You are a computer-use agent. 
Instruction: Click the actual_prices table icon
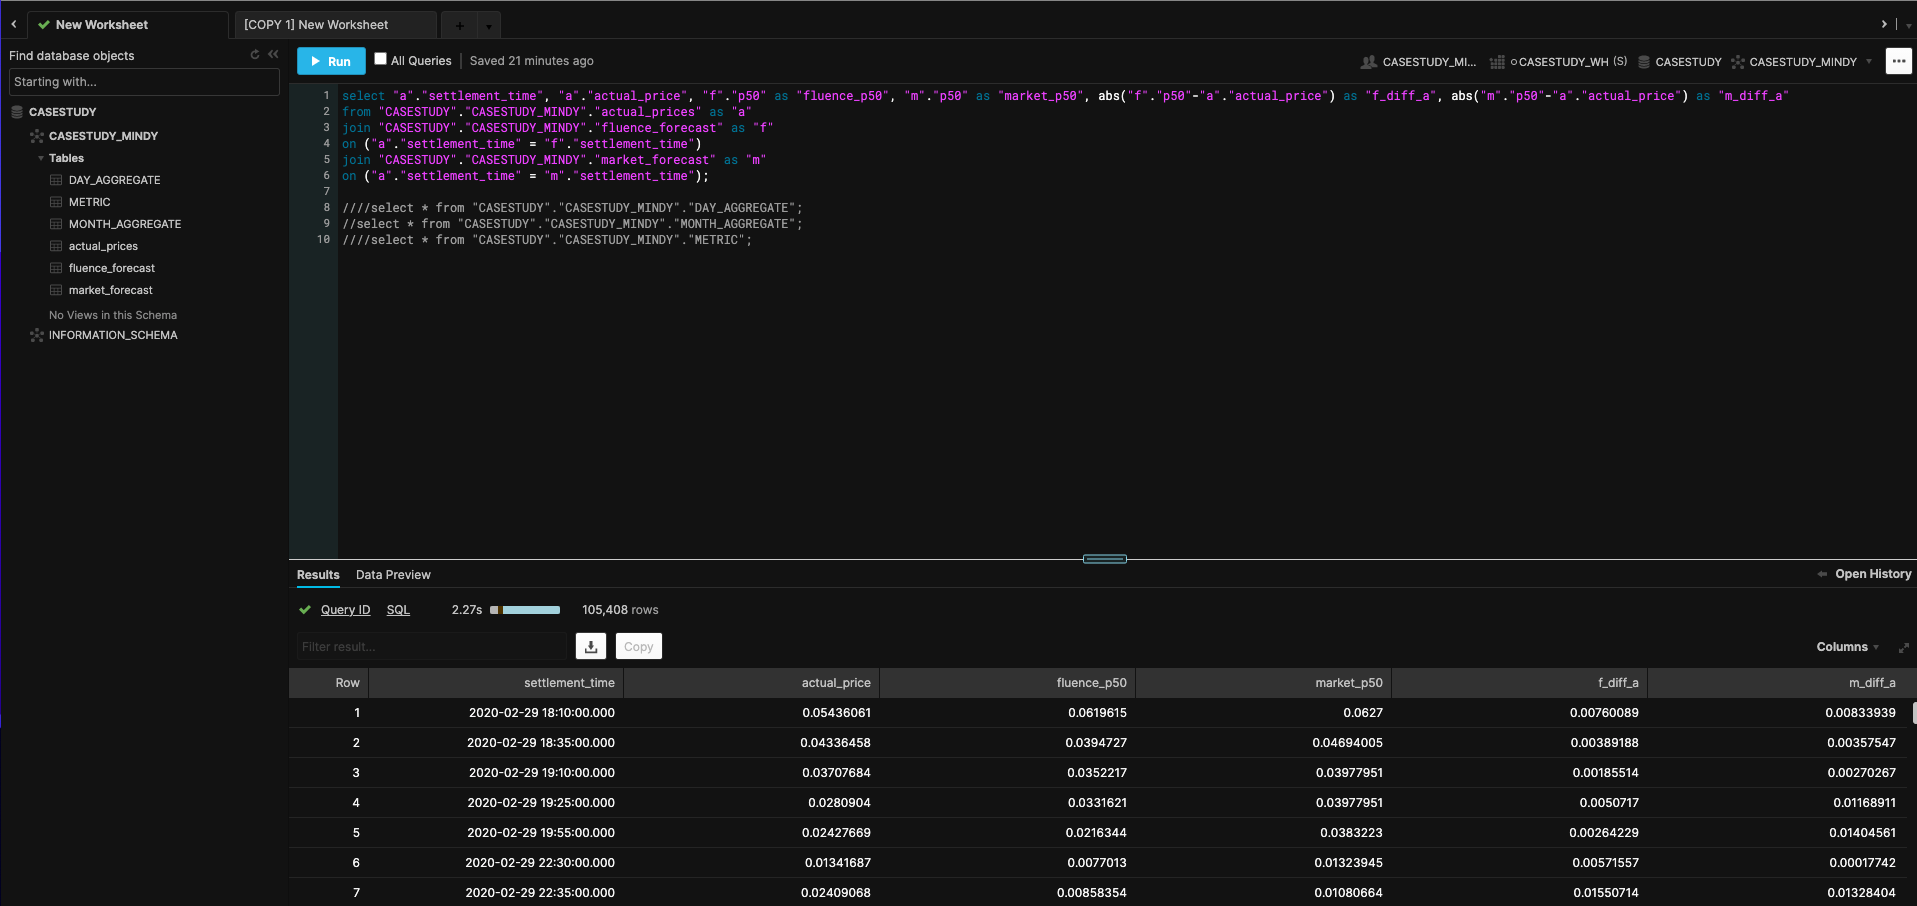click(56, 246)
